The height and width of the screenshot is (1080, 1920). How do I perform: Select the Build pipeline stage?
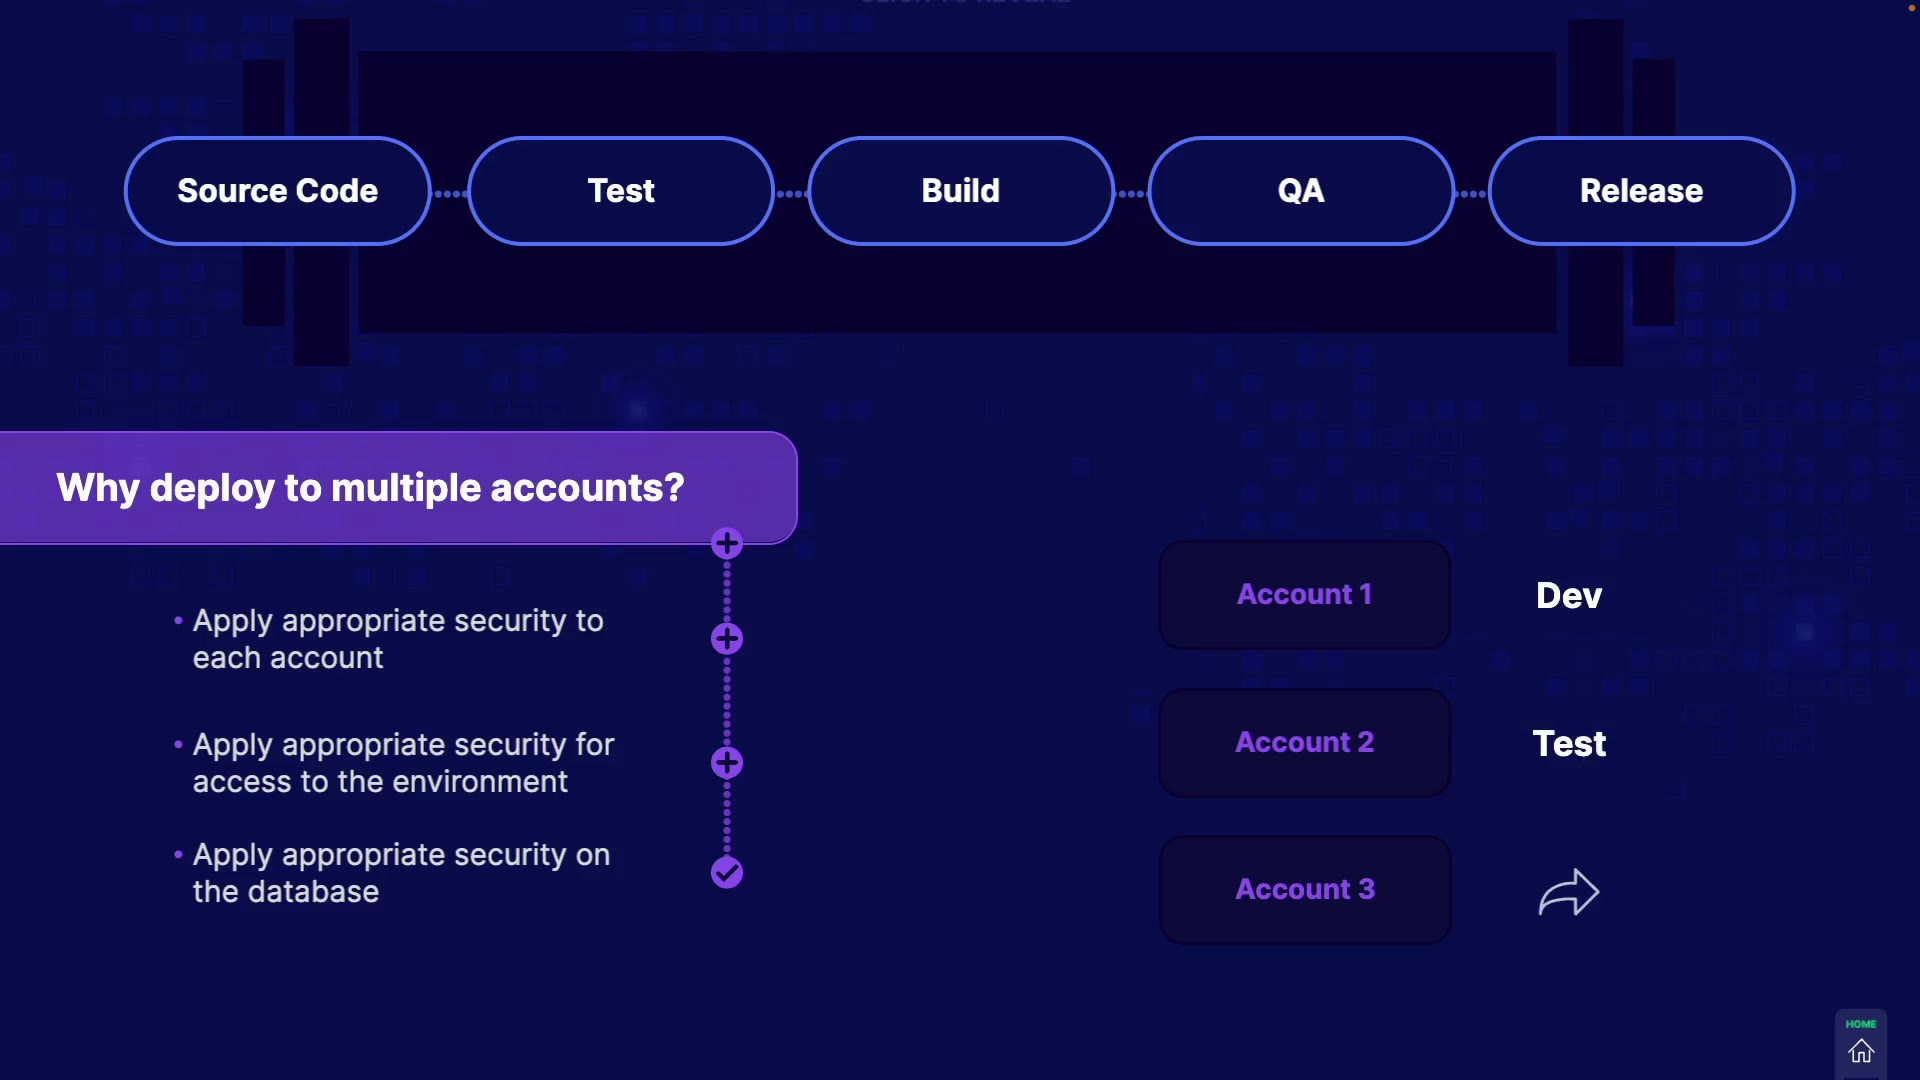pos(961,191)
